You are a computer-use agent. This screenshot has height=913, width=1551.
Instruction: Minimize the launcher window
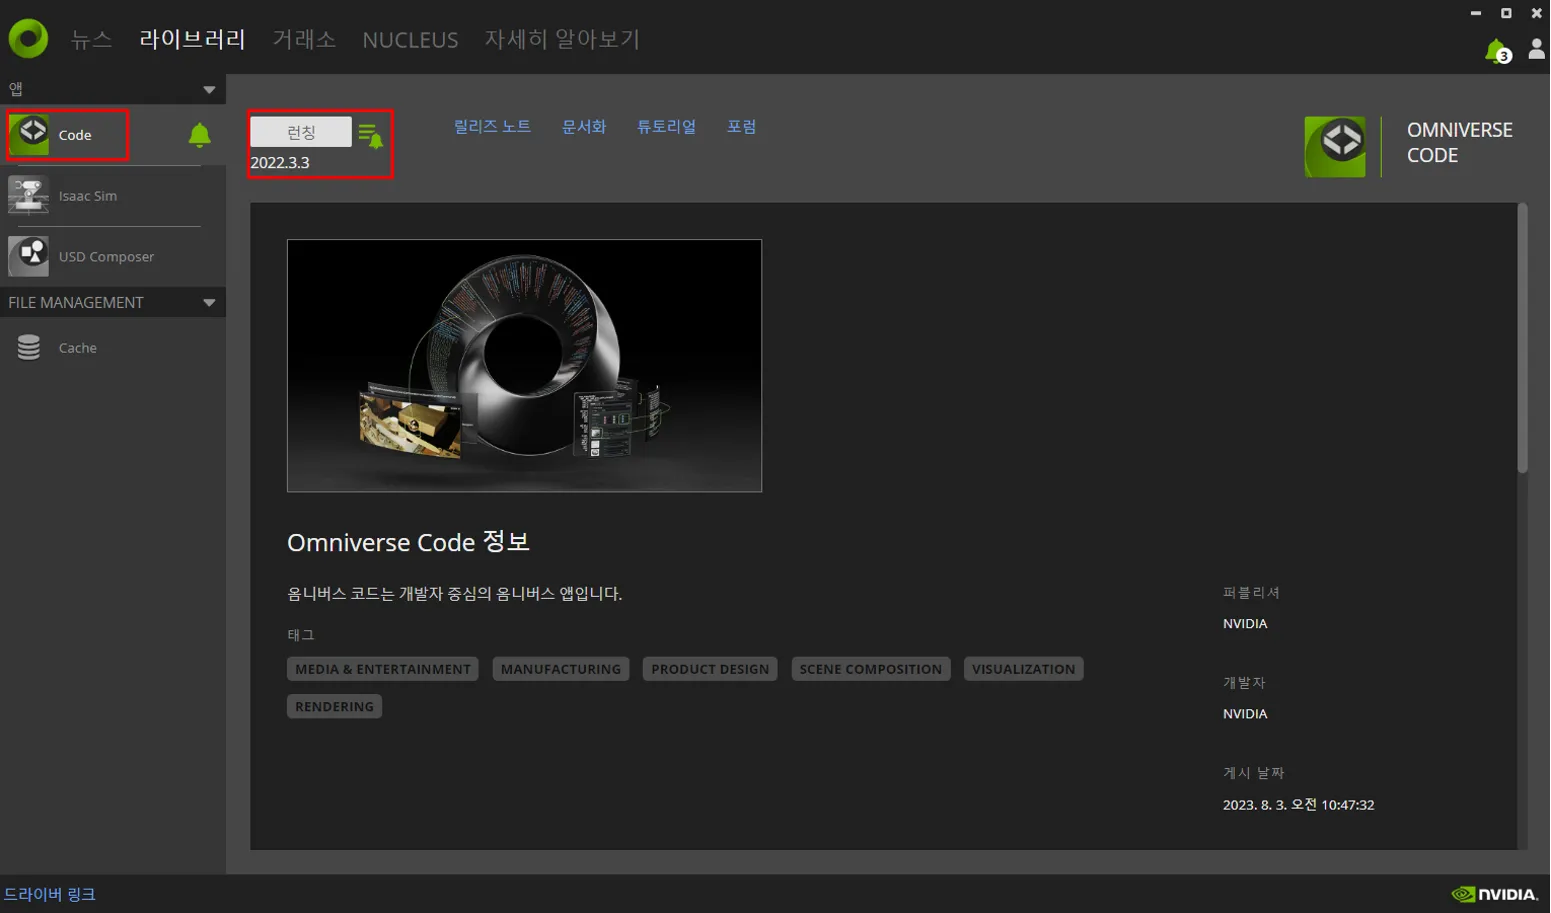pos(1476,13)
